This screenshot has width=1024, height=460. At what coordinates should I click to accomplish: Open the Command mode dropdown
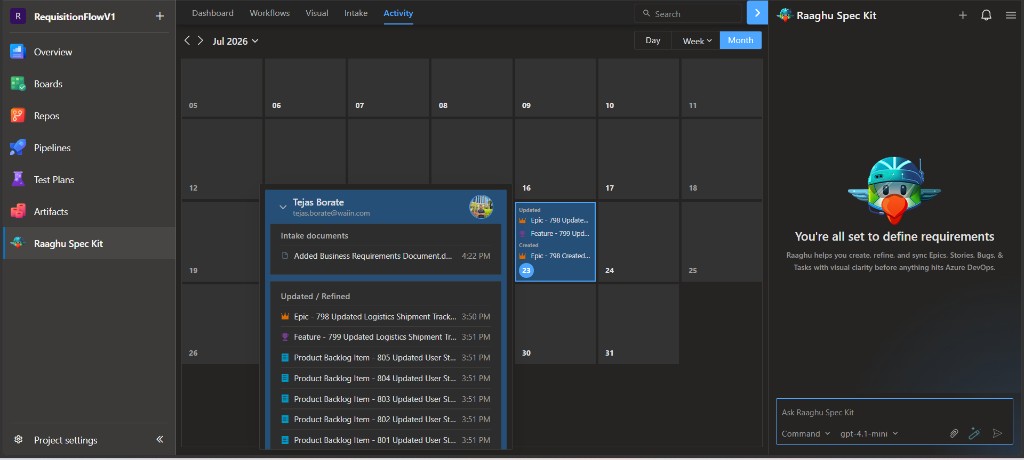point(806,433)
